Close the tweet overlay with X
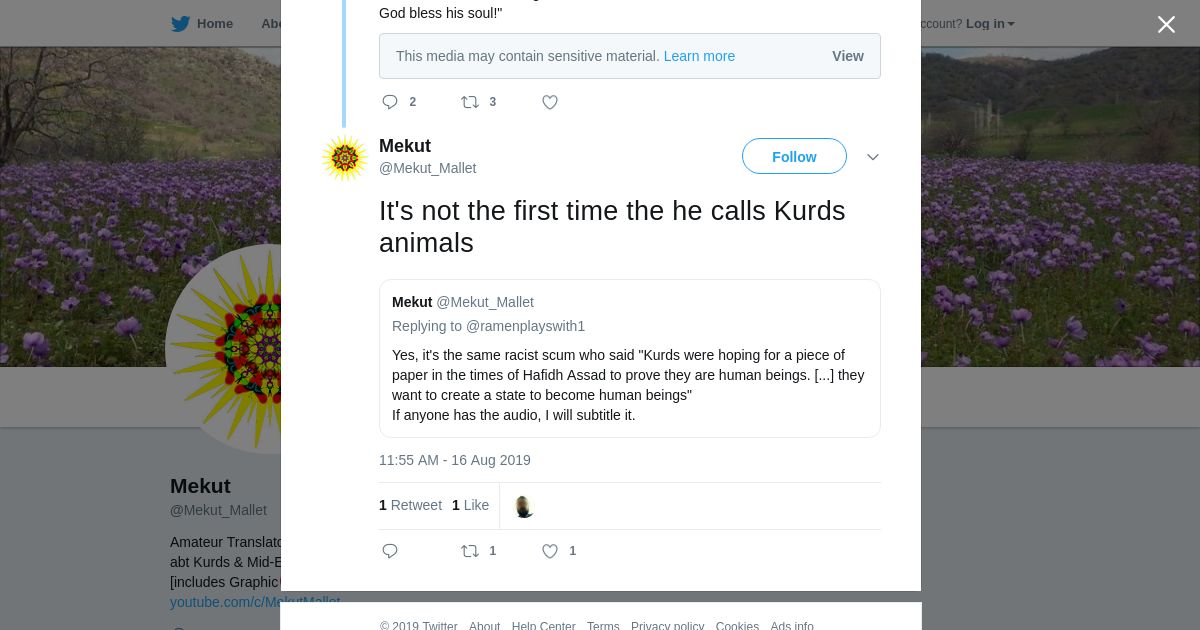 pos(1166,25)
